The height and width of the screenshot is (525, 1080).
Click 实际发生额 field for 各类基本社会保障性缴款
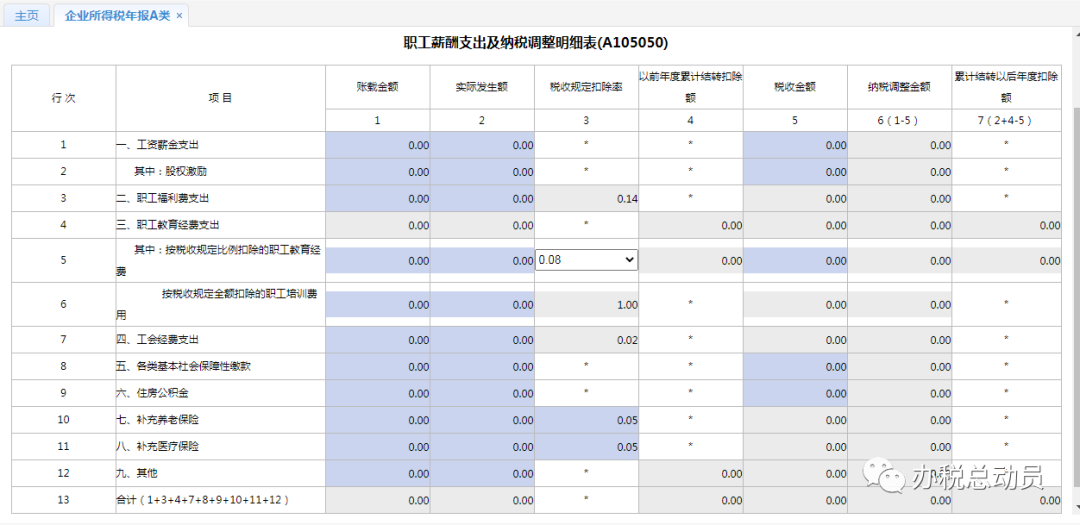[482, 367]
